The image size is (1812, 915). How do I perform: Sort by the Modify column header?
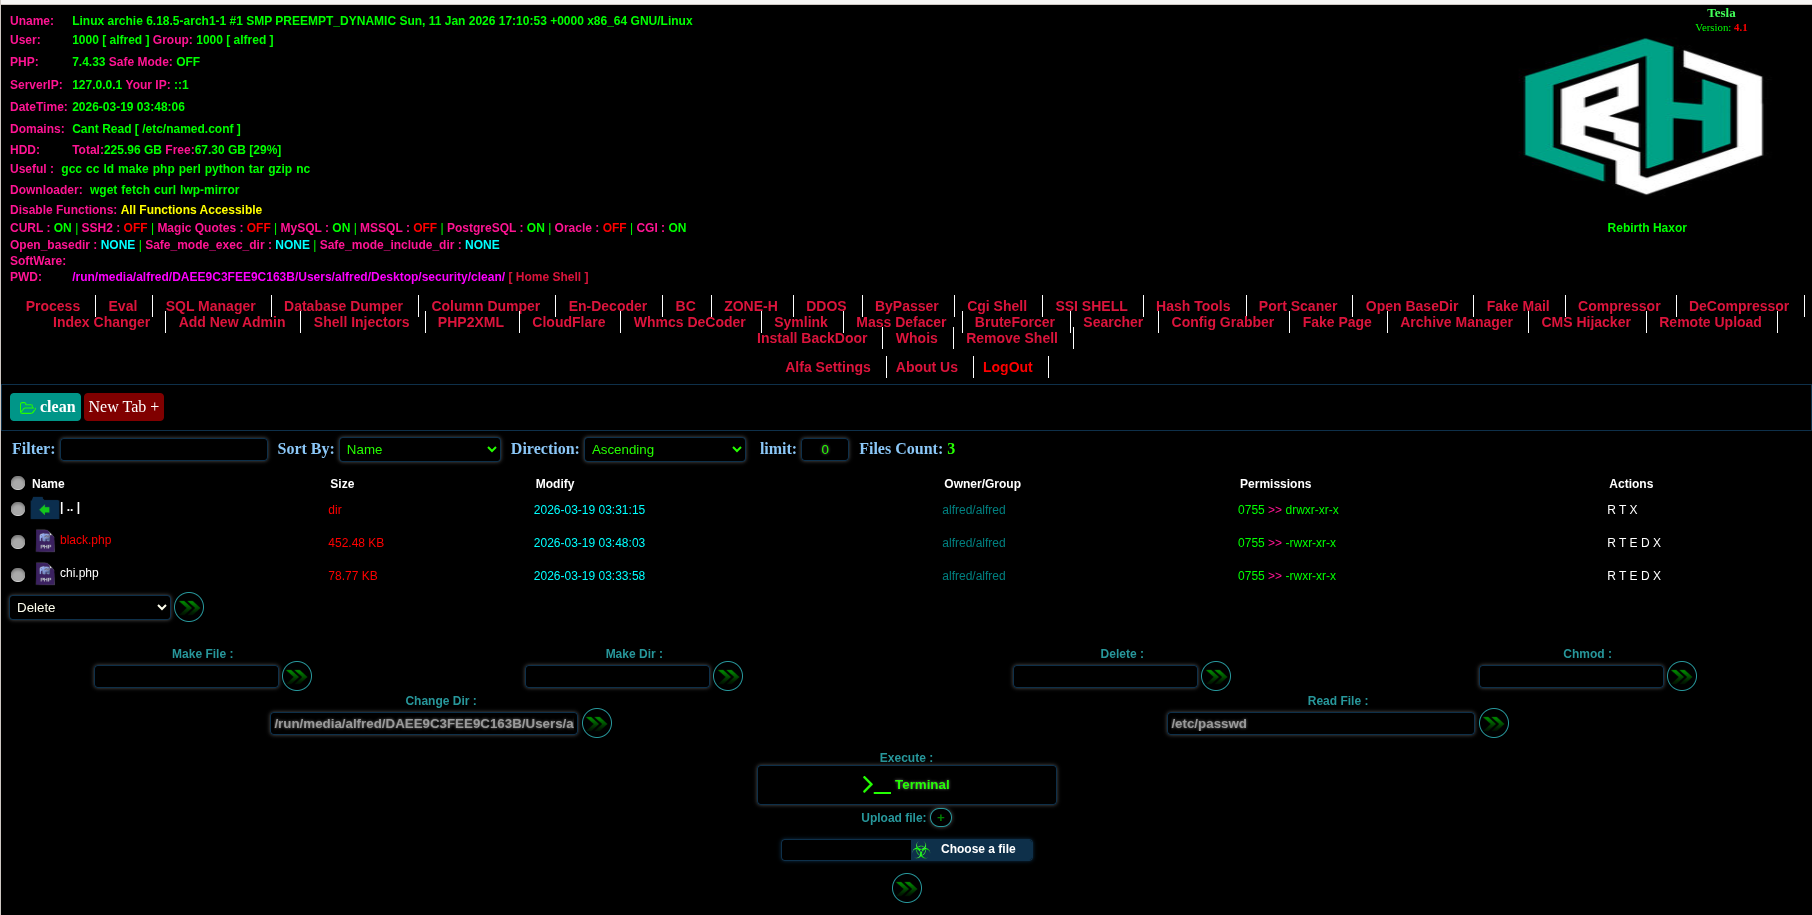coord(555,484)
